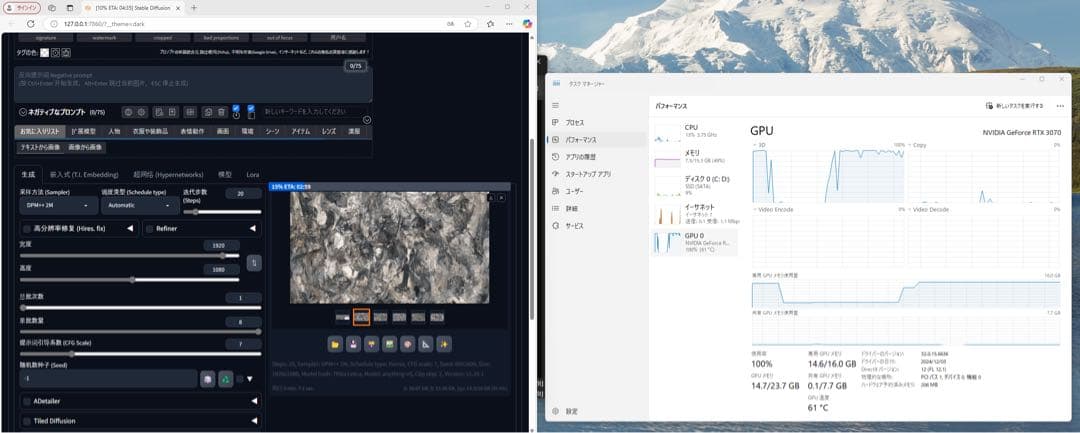Click the green recycle seed icon
The image size is (1080, 433).
coord(226,379)
